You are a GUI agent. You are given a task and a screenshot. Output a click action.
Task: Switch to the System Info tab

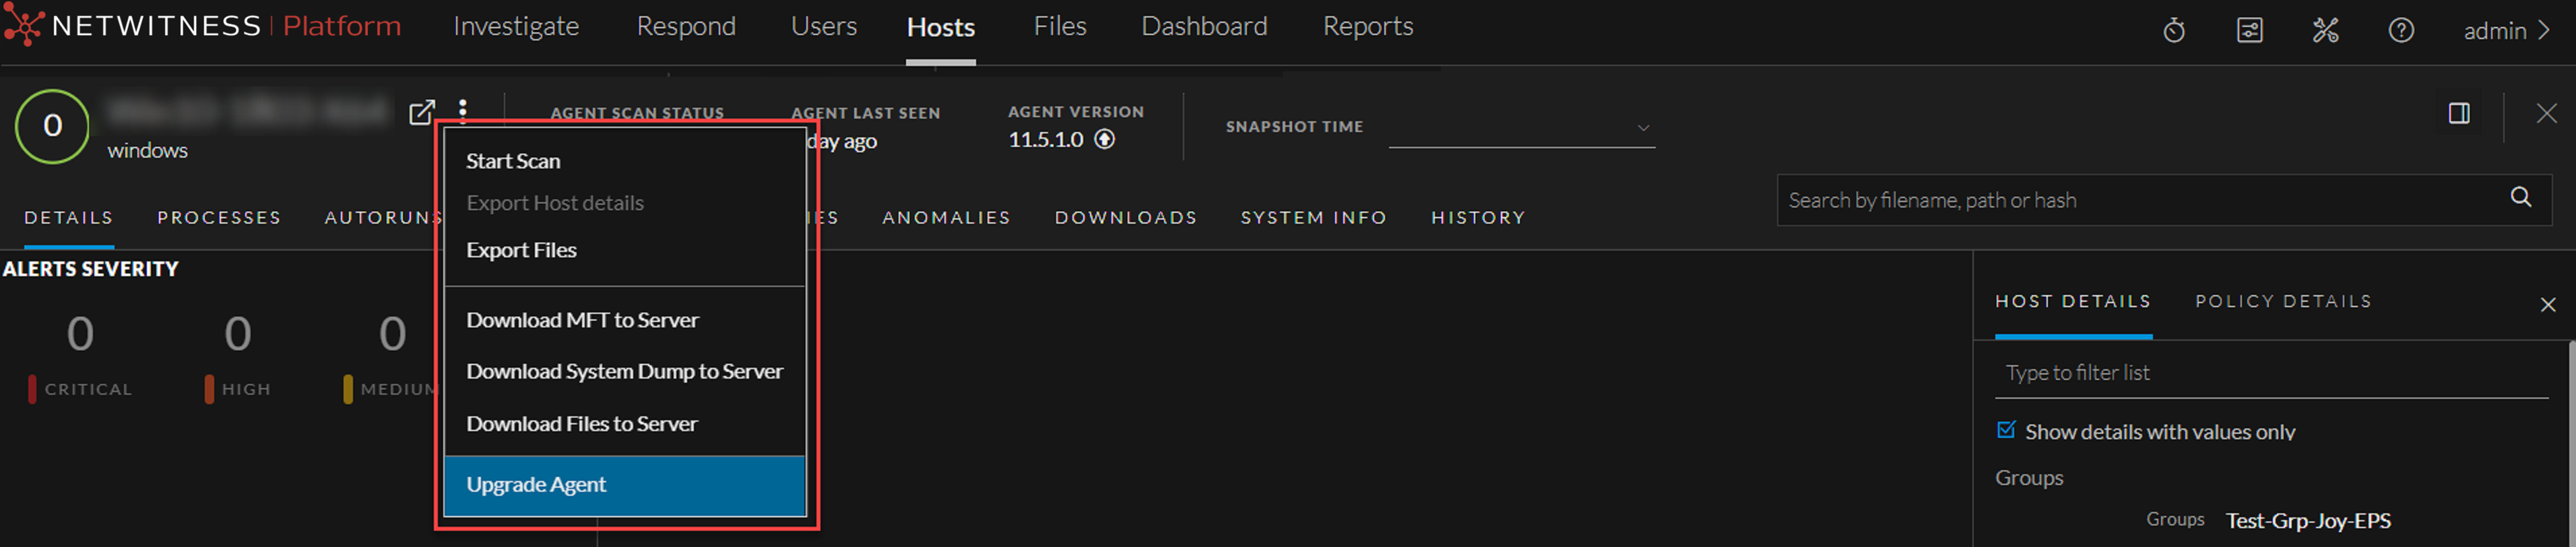1313,218
